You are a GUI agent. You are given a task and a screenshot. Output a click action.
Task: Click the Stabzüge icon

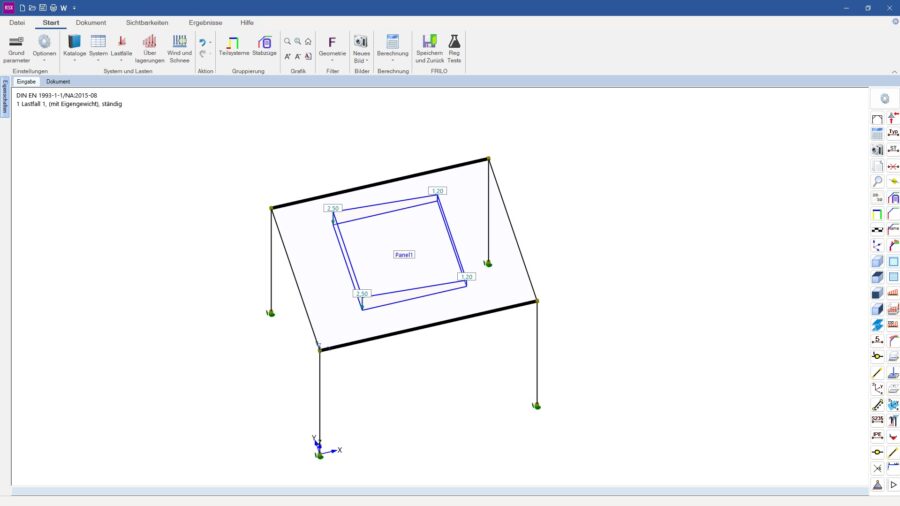point(265,47)
